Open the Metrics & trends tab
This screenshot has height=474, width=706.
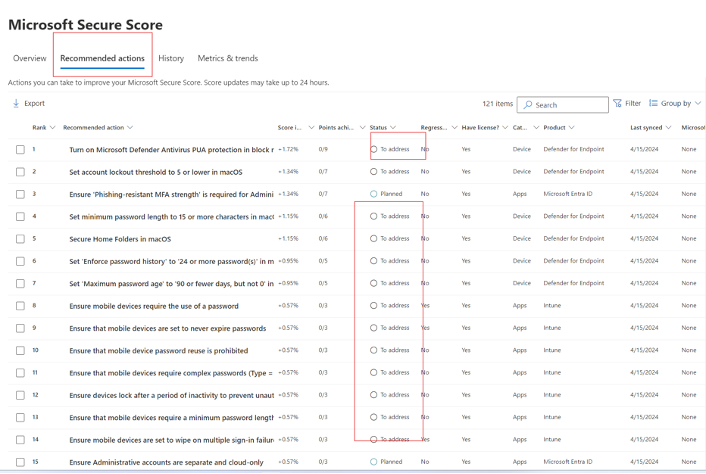tap(227, 58)
